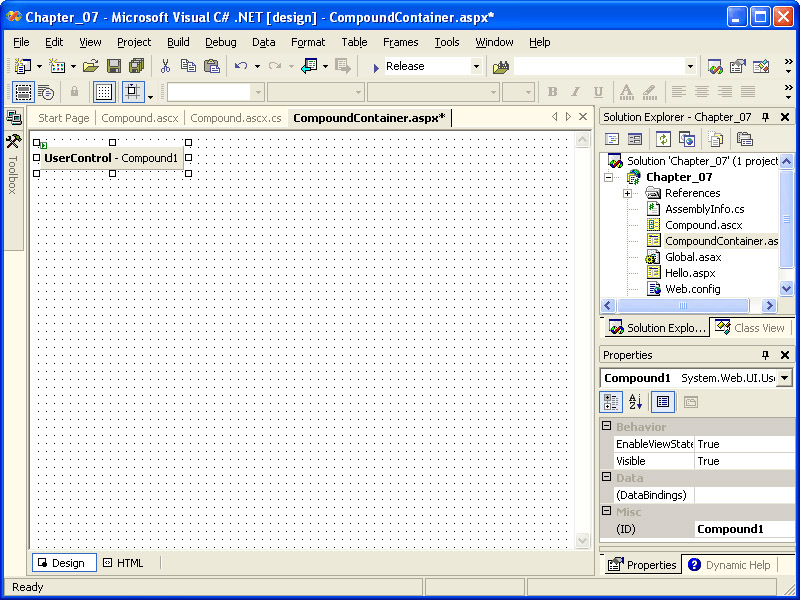Click the (ID) property value field

tap(744, 529)
